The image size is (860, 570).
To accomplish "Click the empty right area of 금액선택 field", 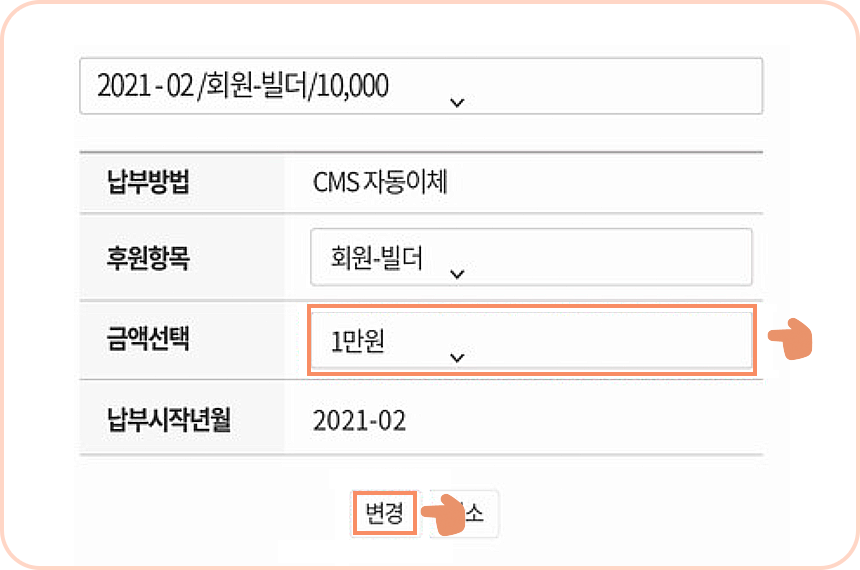I will tap(609, 340).
